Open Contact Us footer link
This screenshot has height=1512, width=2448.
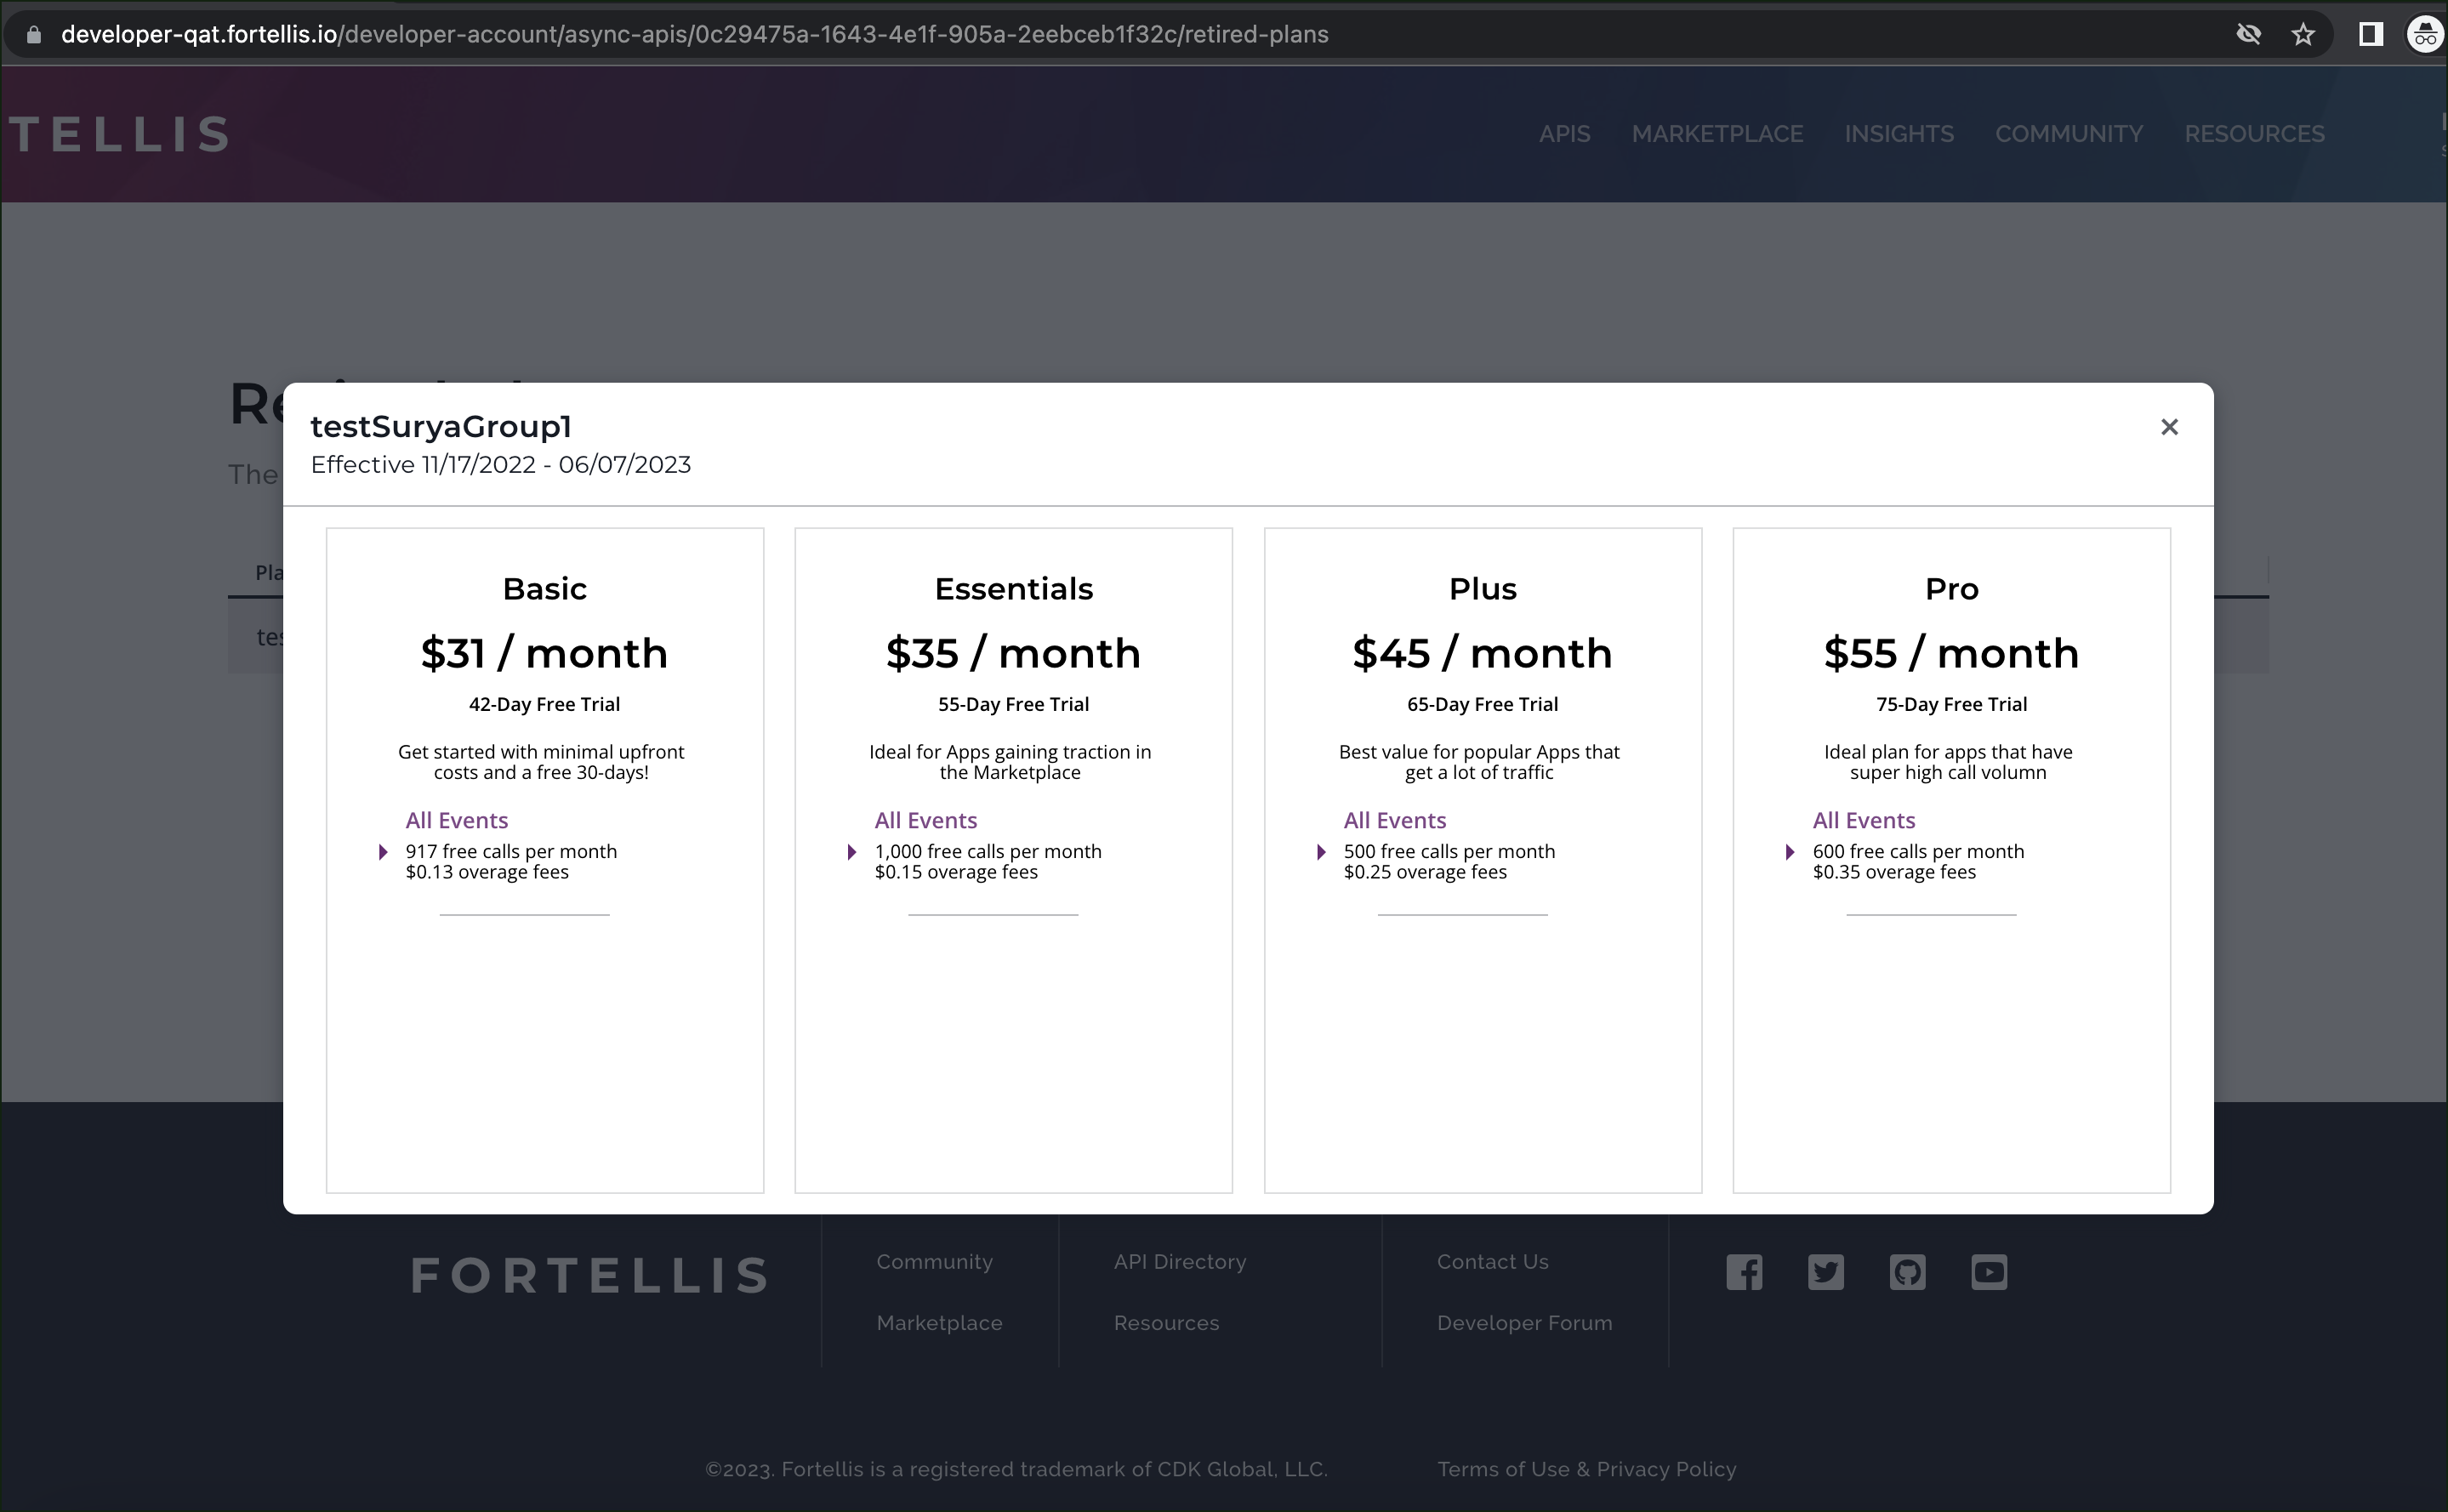(1492, 1262)
